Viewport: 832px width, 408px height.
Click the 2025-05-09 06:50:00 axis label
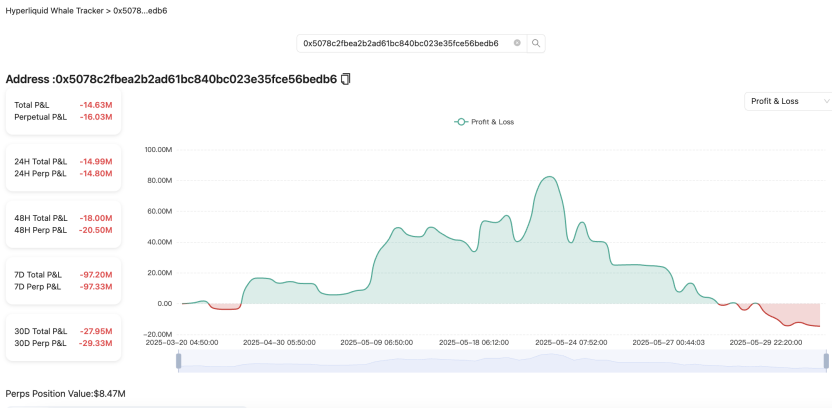pos(377,343)
